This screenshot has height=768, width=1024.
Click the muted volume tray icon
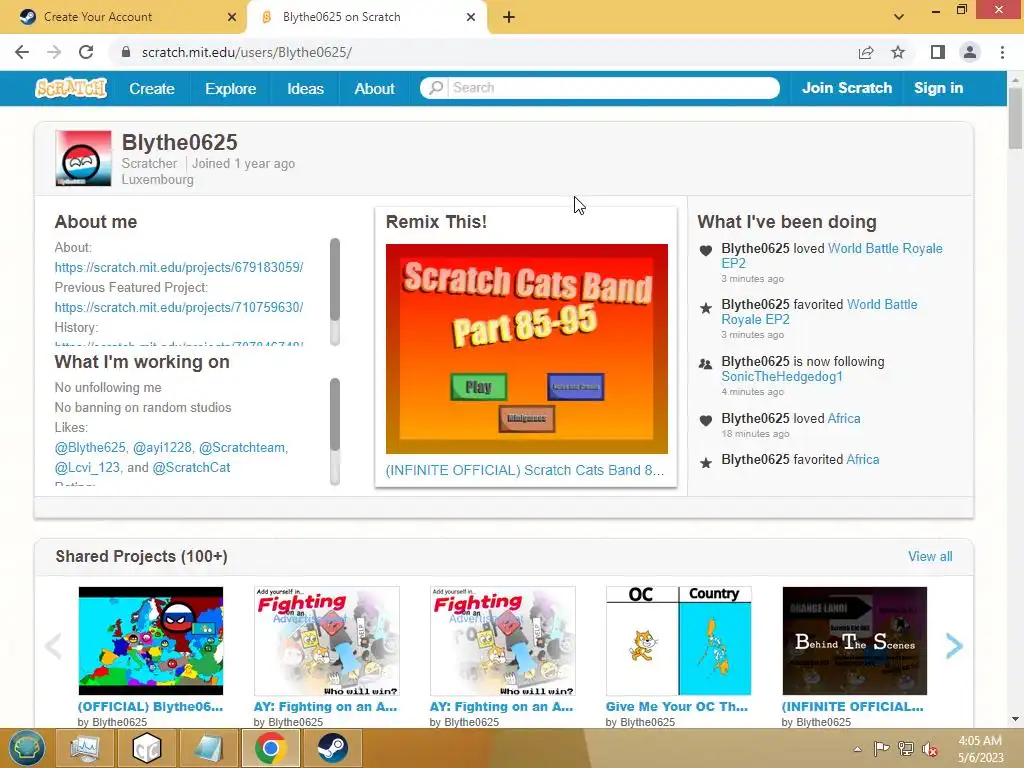pos(929,748)
